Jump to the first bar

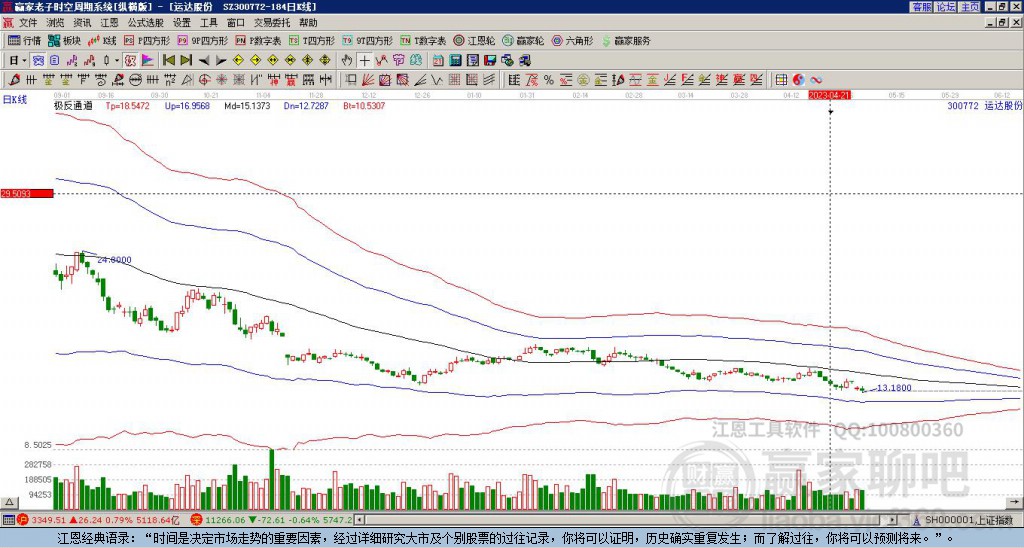point(168,61)
